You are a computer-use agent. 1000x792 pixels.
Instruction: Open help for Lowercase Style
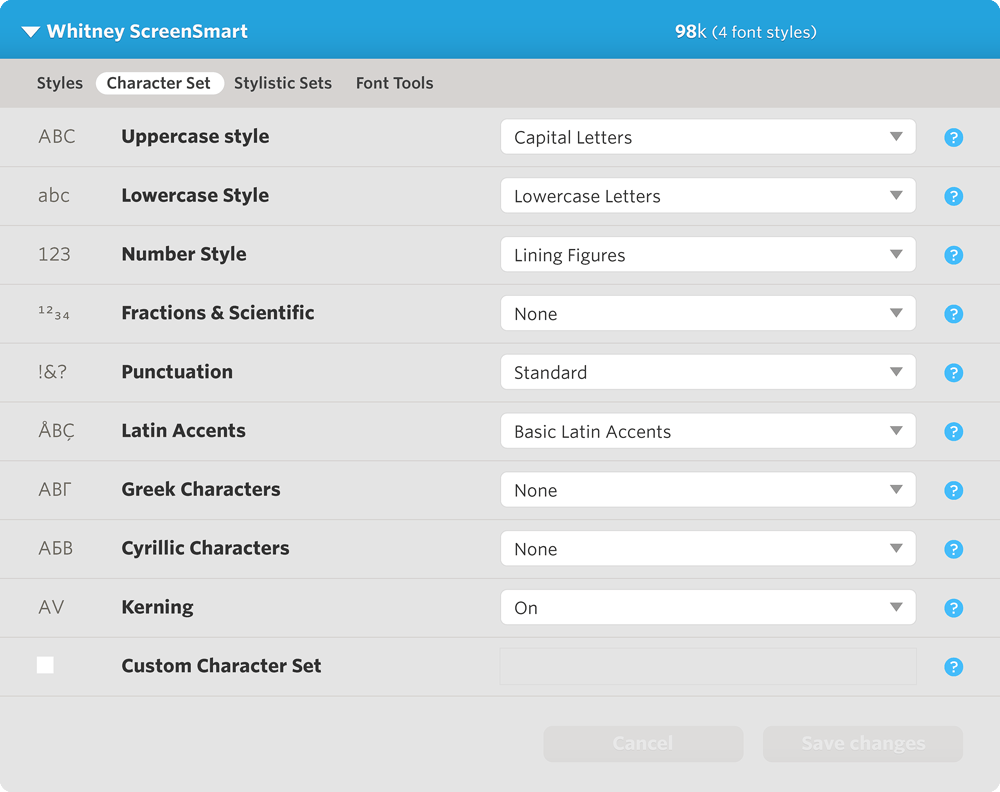(953, 196)
